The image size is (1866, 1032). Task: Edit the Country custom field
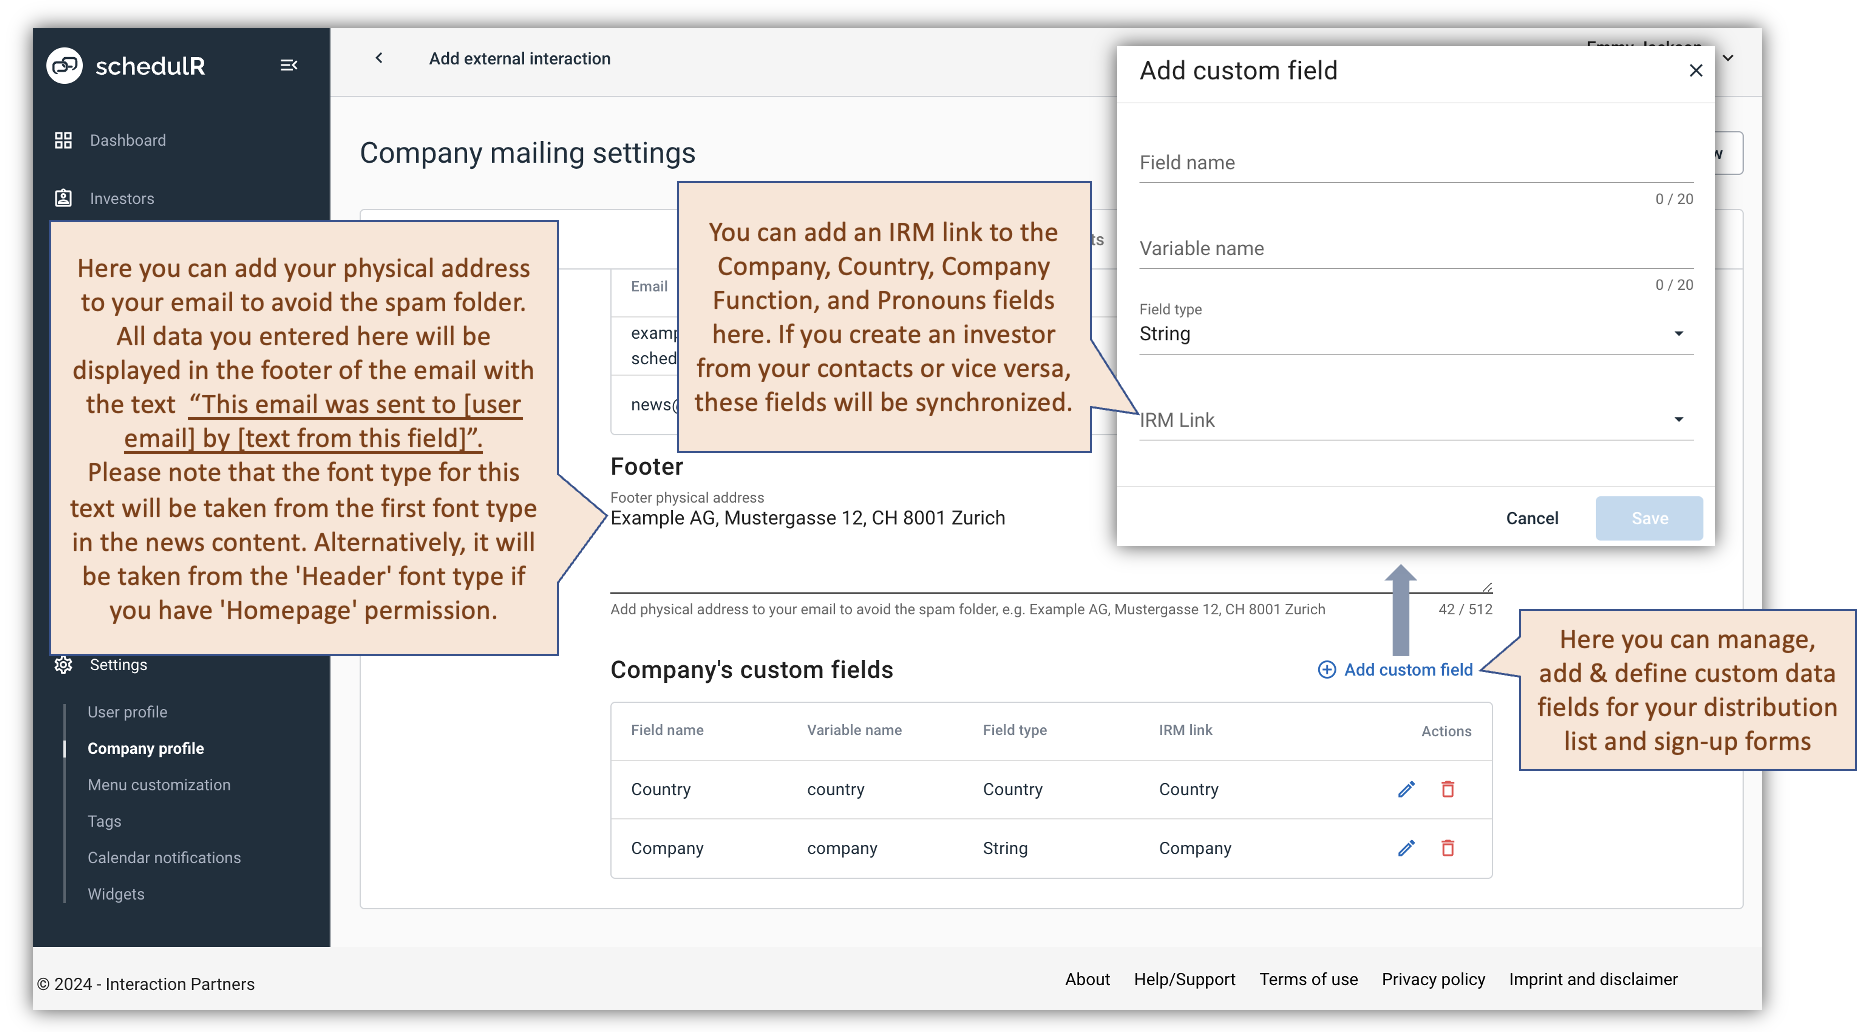click(1406, 789)
